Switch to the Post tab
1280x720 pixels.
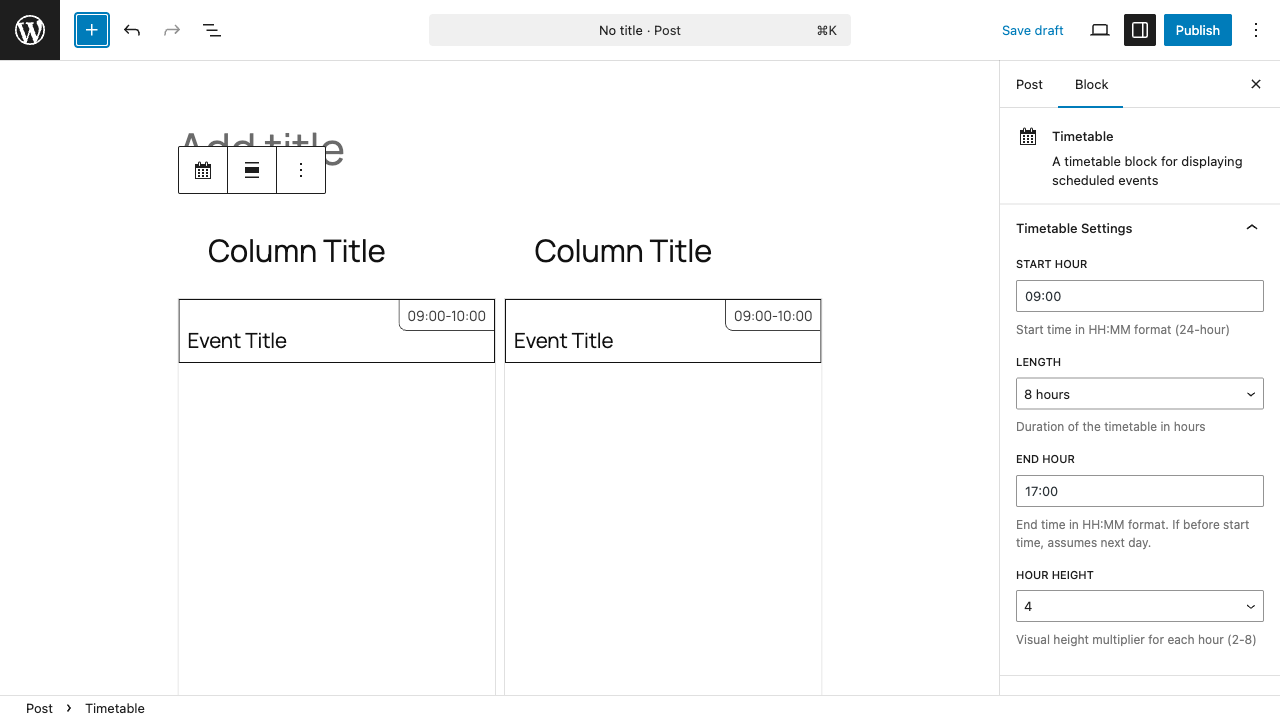tap(1029, 84)
